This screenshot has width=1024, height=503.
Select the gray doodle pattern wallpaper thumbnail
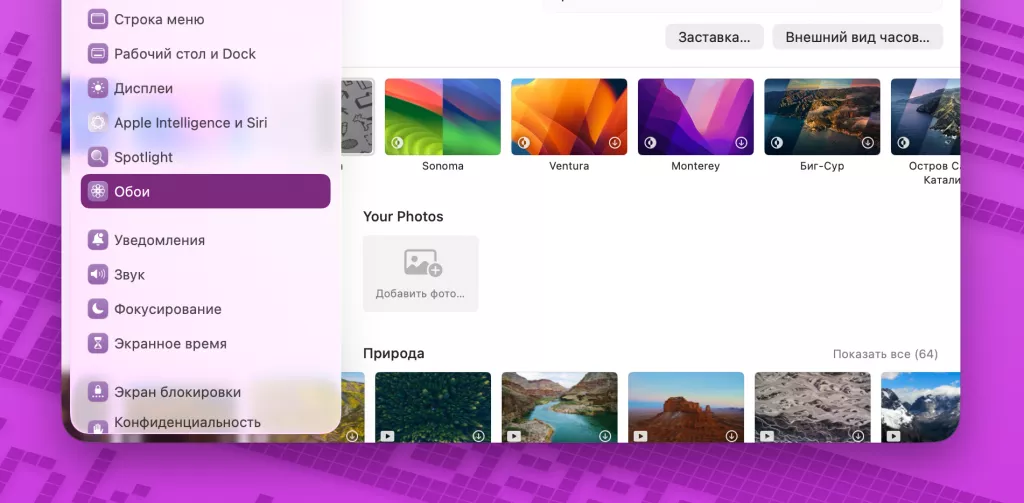358,117
